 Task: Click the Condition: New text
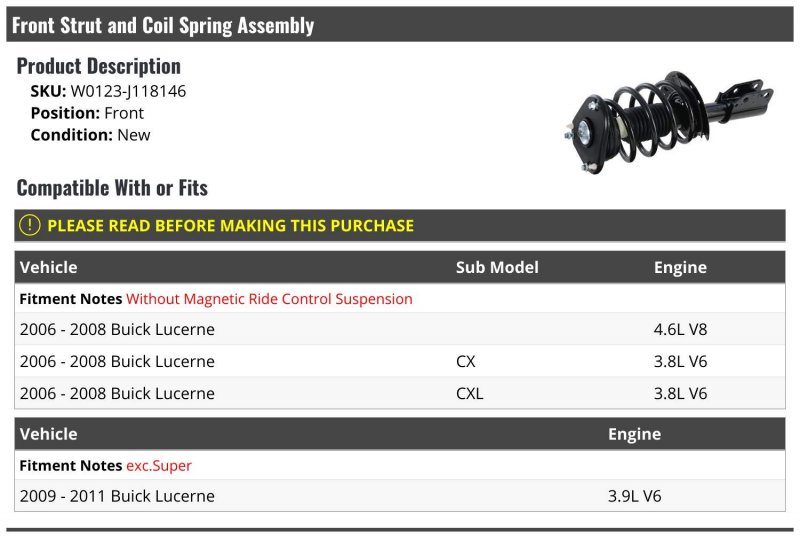[x=90, y=135]
